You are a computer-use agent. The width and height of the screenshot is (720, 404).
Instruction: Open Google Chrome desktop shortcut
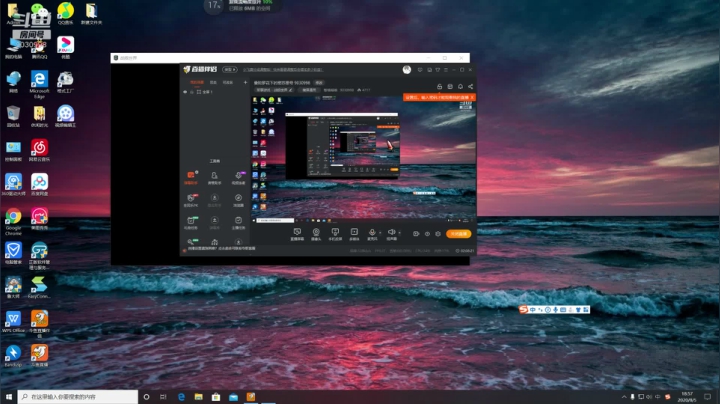click(x=13, y=221)
